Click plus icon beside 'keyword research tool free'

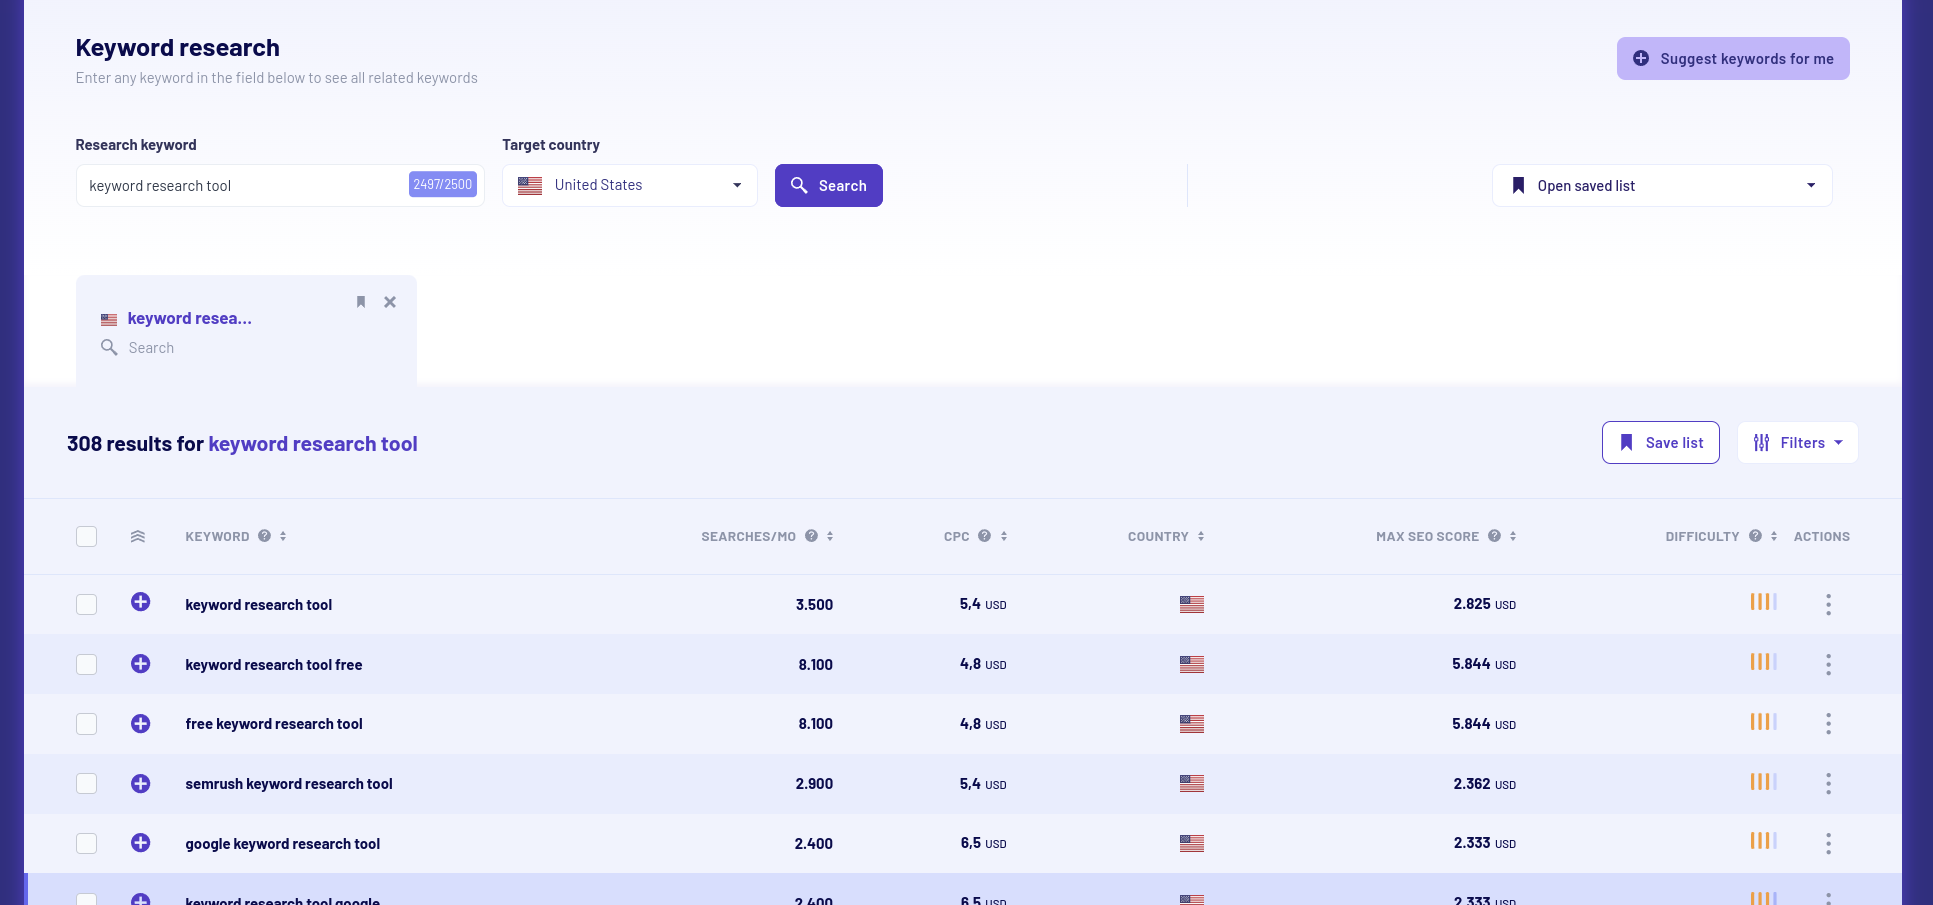point(141,664)
